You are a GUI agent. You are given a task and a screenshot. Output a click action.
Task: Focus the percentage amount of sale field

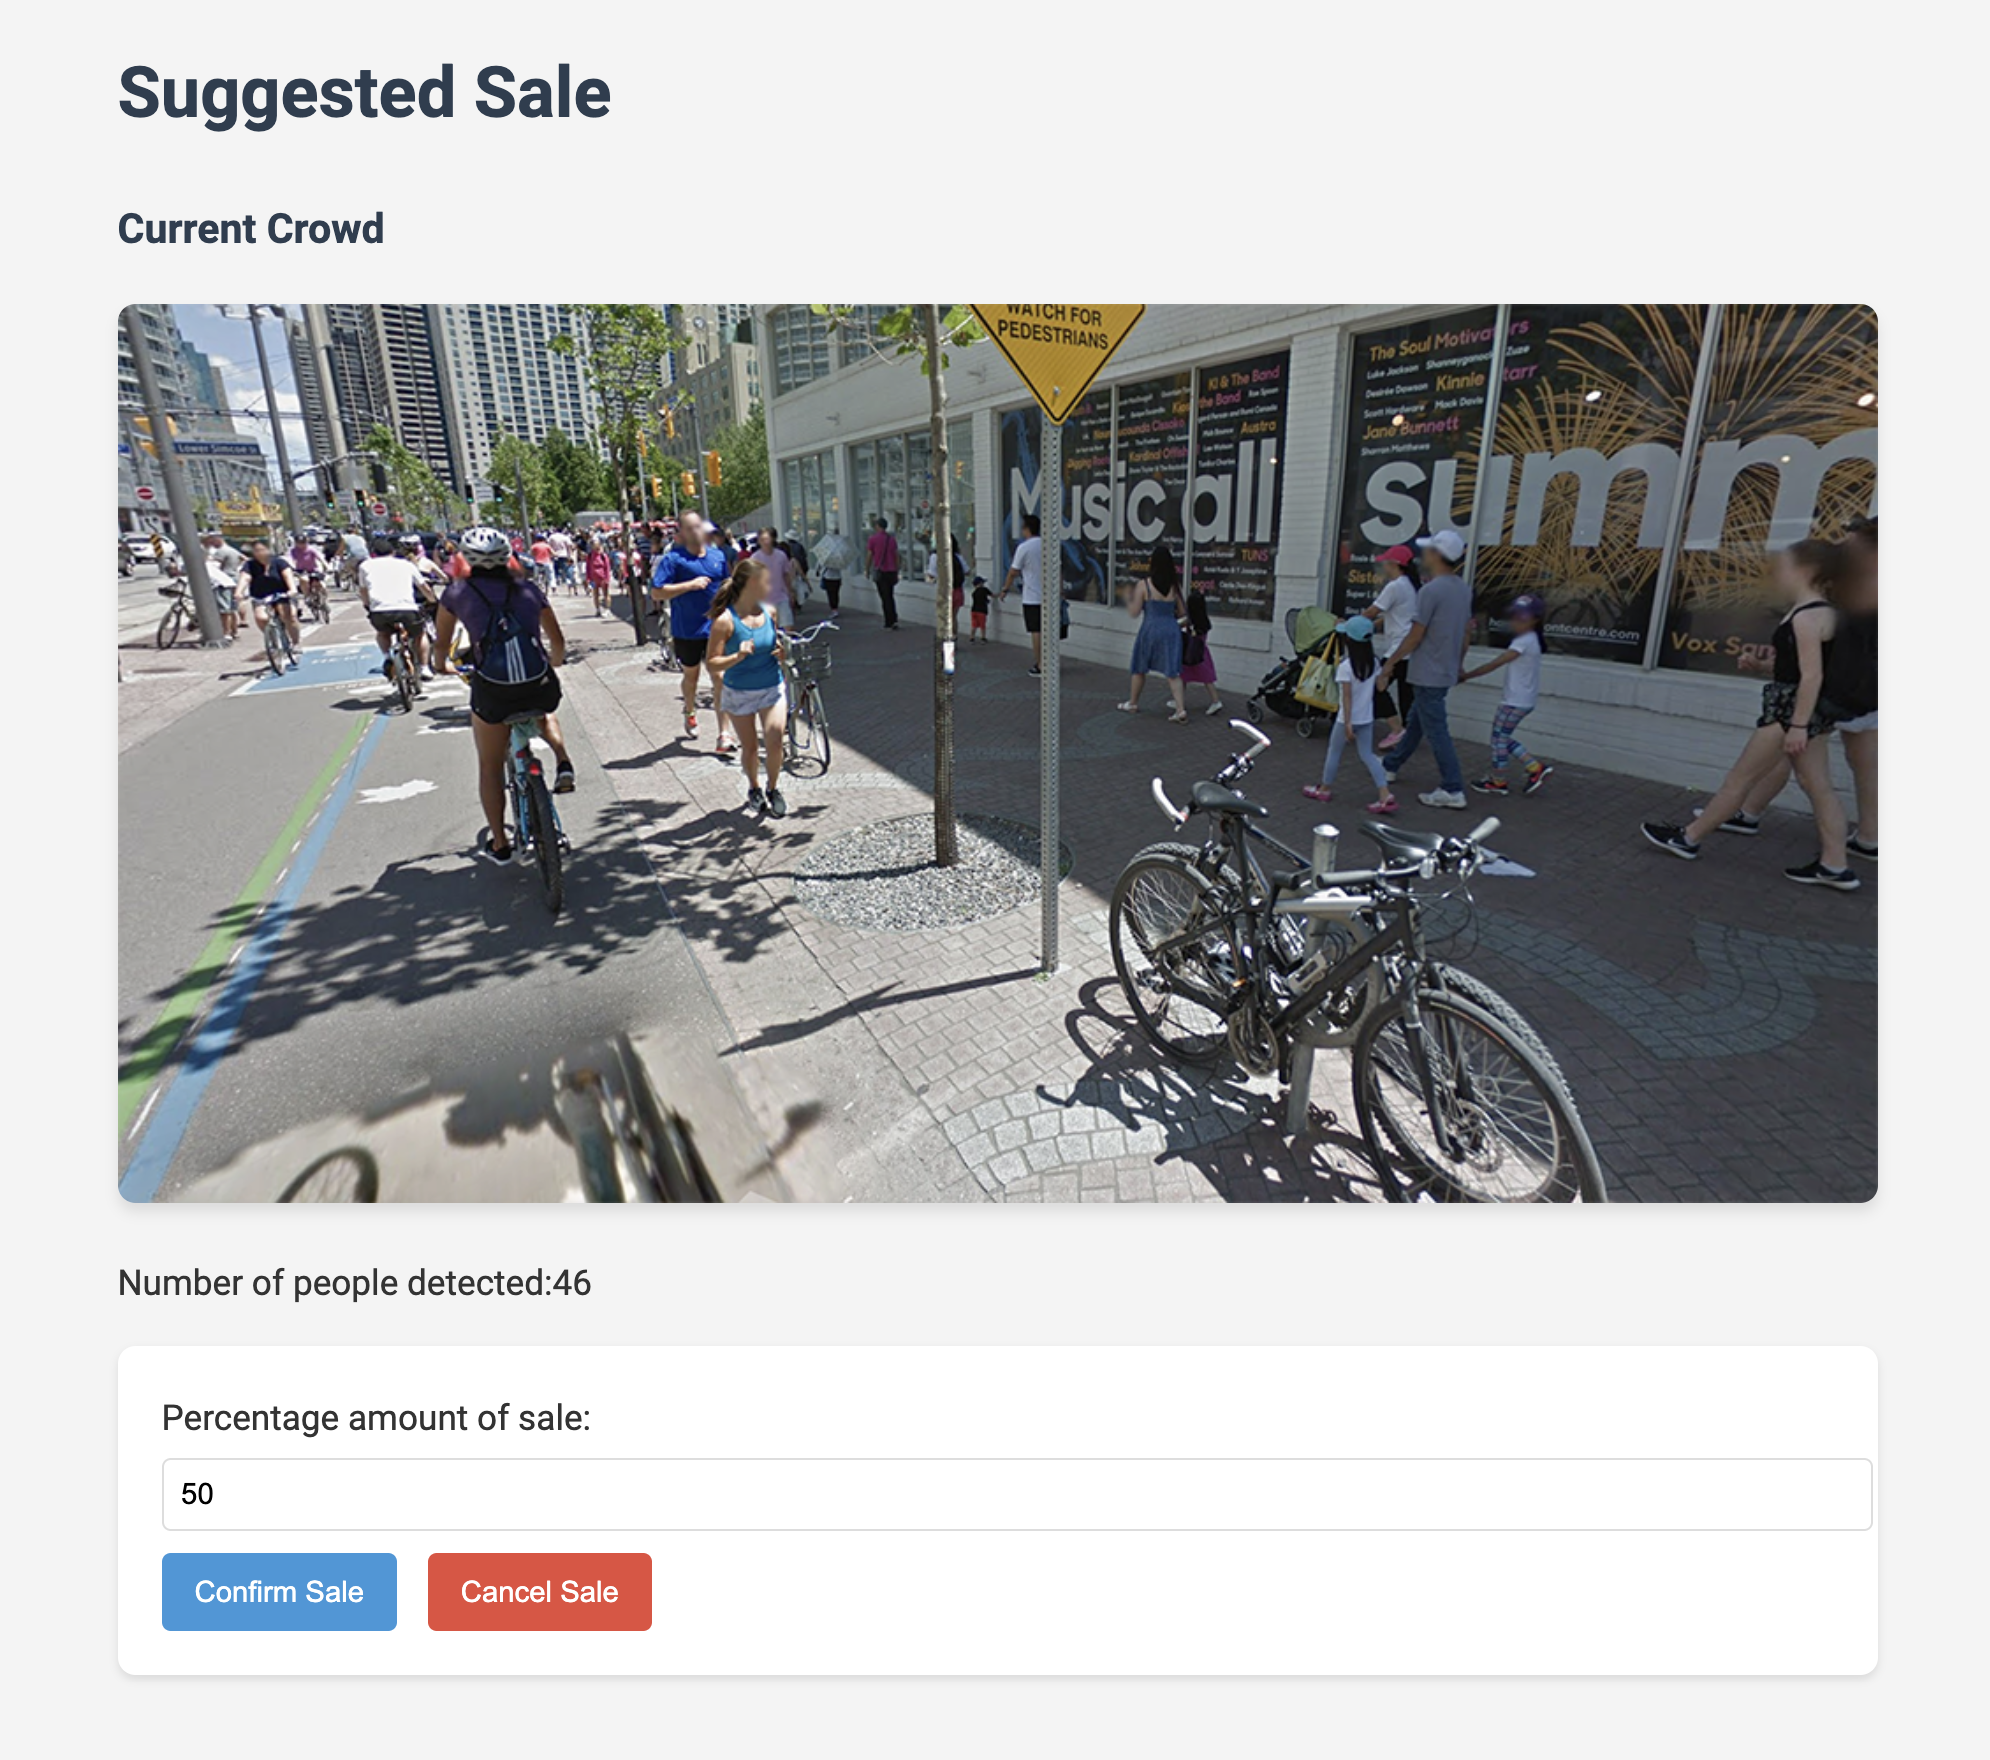(x=1016, y=1494)
